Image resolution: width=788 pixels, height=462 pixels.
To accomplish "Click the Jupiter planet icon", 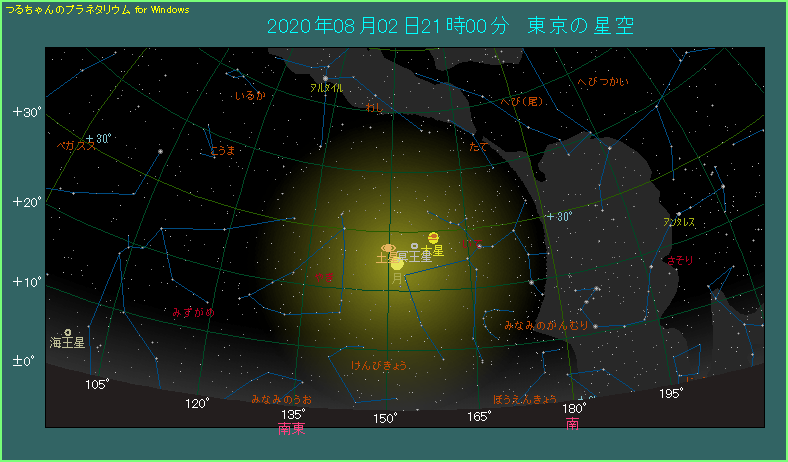I will (x=433, y=237).
